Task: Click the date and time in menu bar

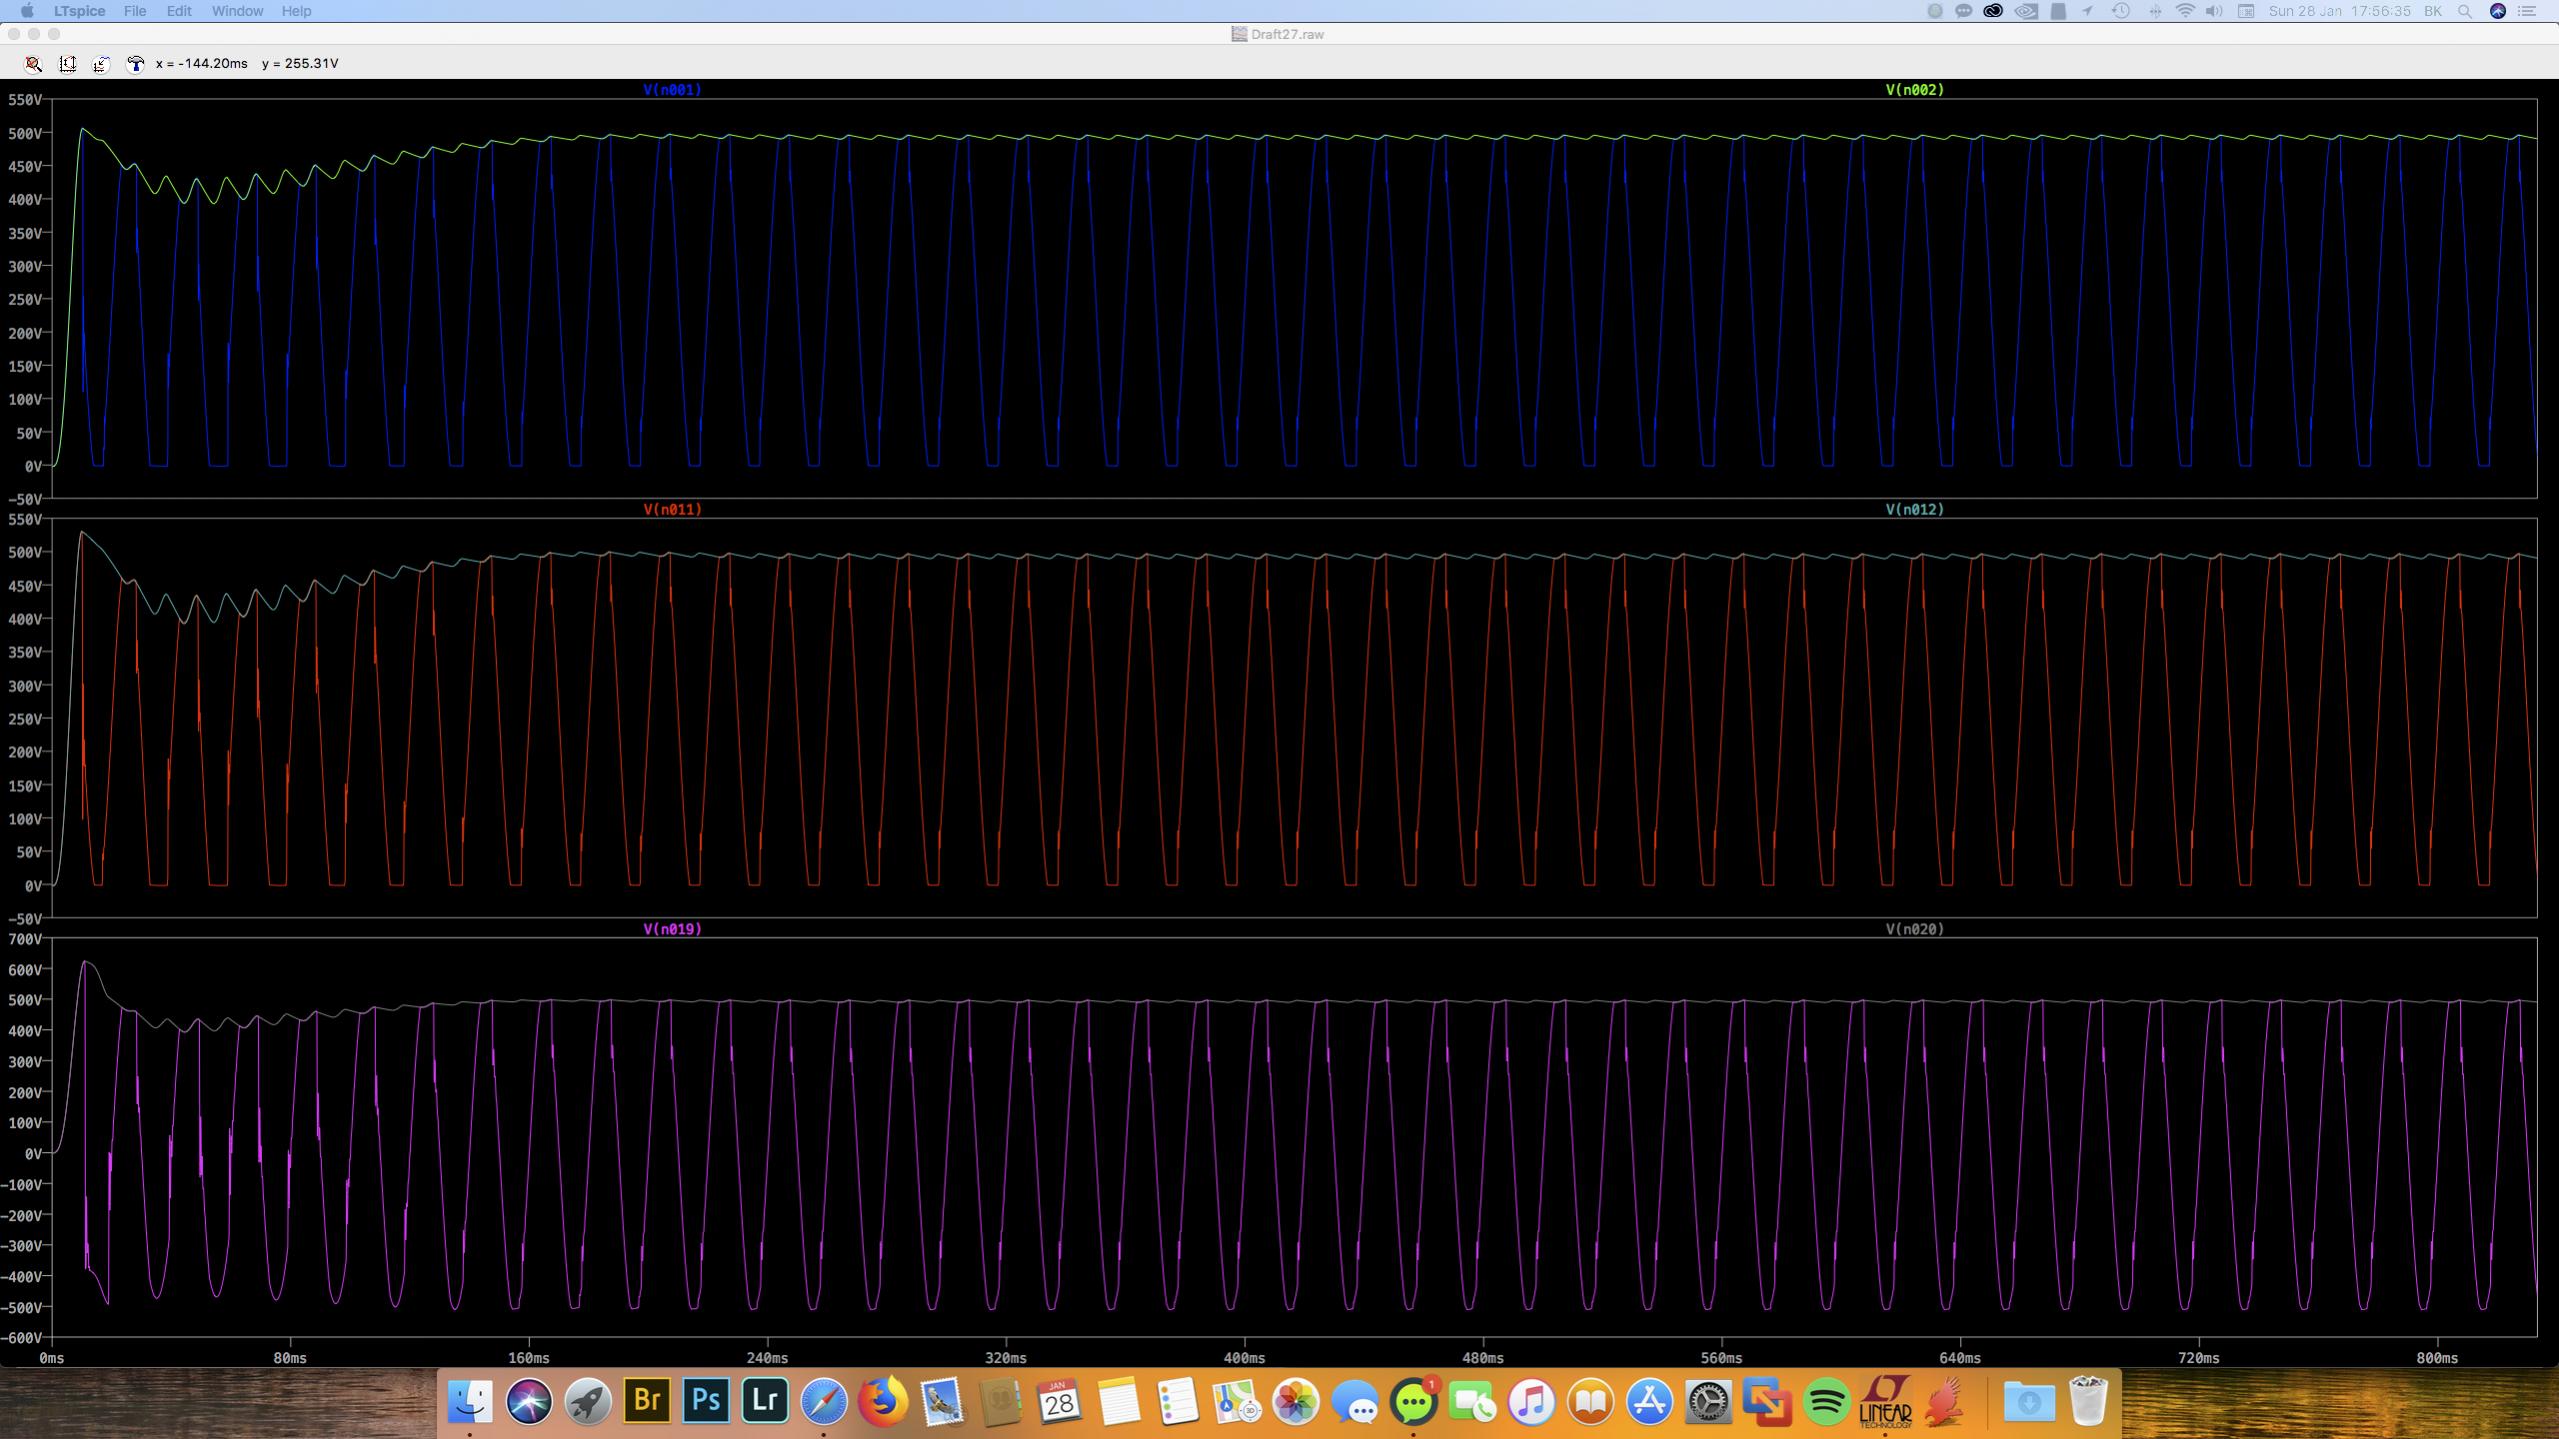Action: 2339,11
